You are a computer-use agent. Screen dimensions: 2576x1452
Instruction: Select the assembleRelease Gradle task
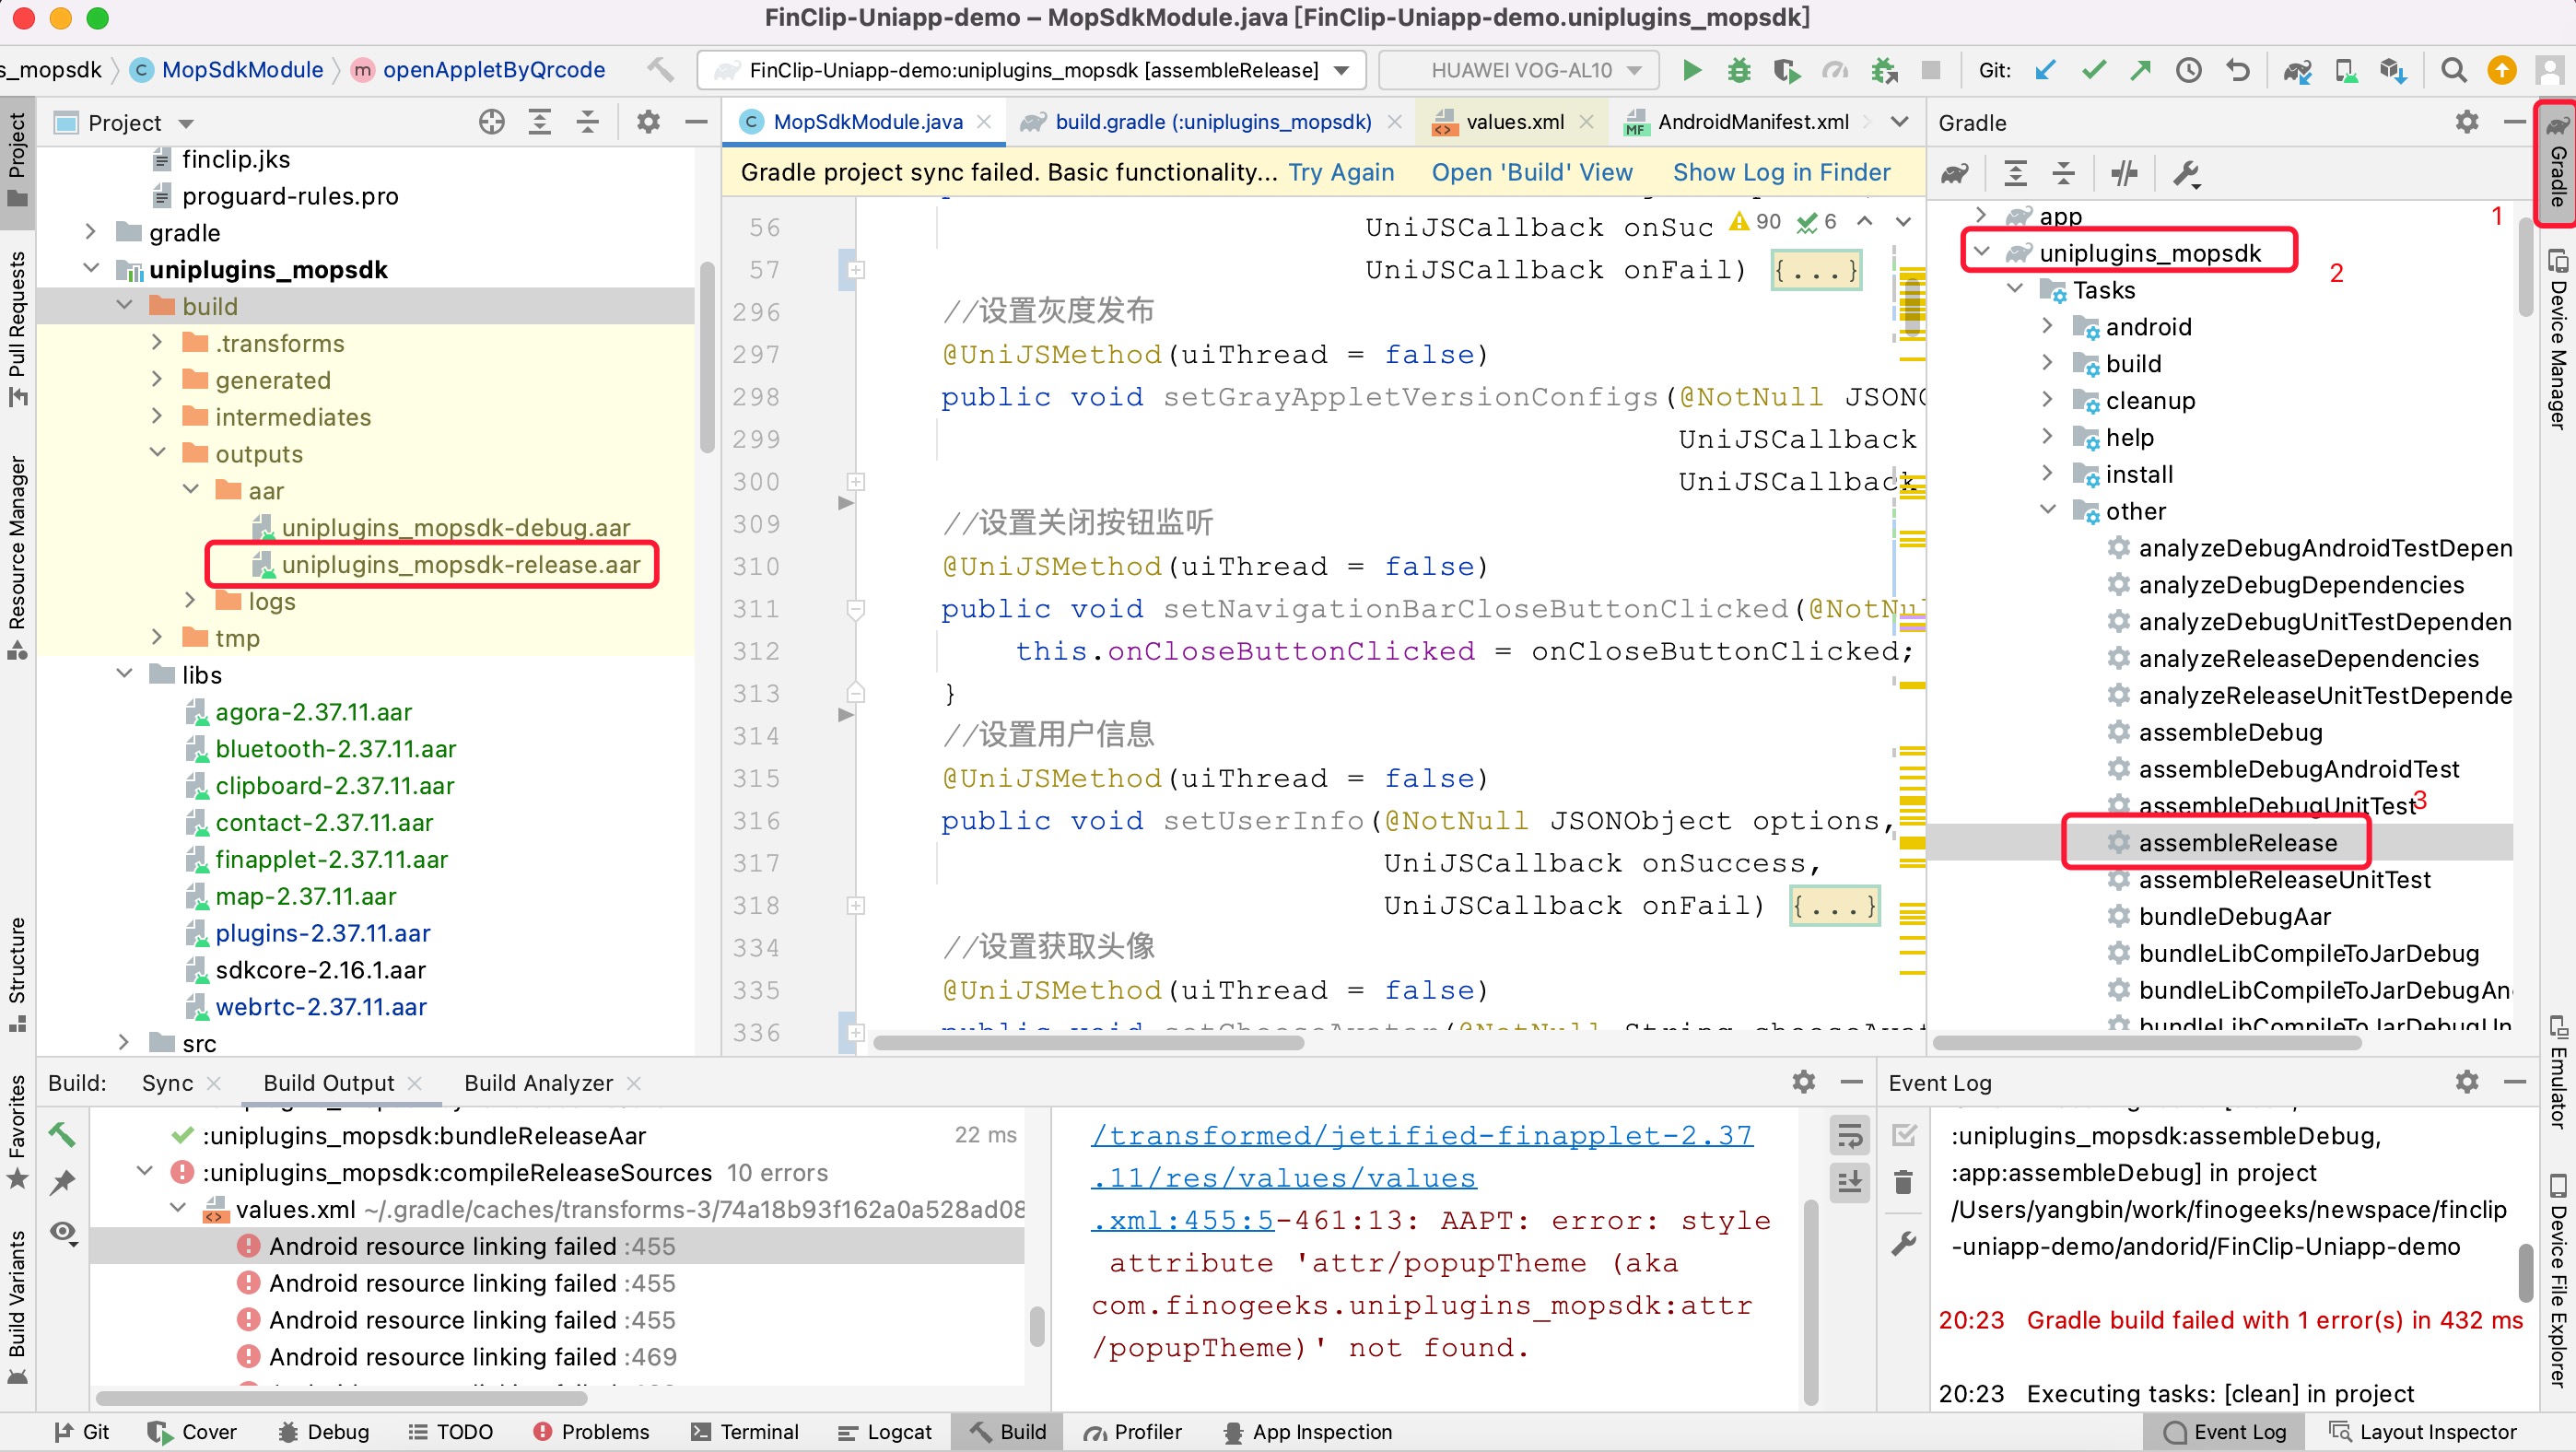click(2237, 843)
